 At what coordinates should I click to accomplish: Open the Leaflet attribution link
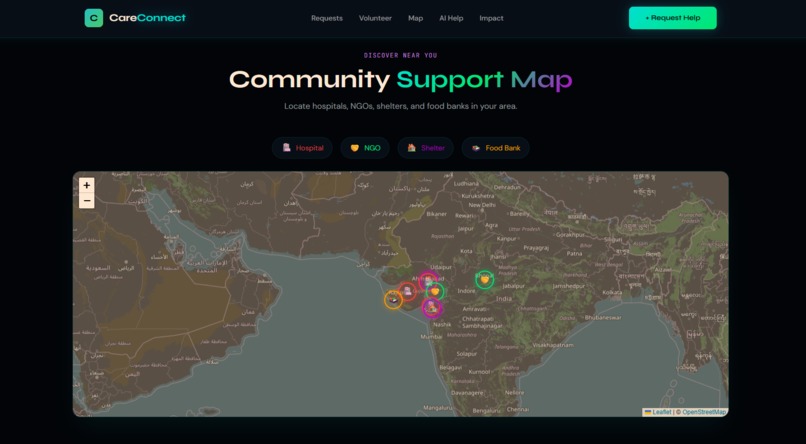[x=662, y=412]
